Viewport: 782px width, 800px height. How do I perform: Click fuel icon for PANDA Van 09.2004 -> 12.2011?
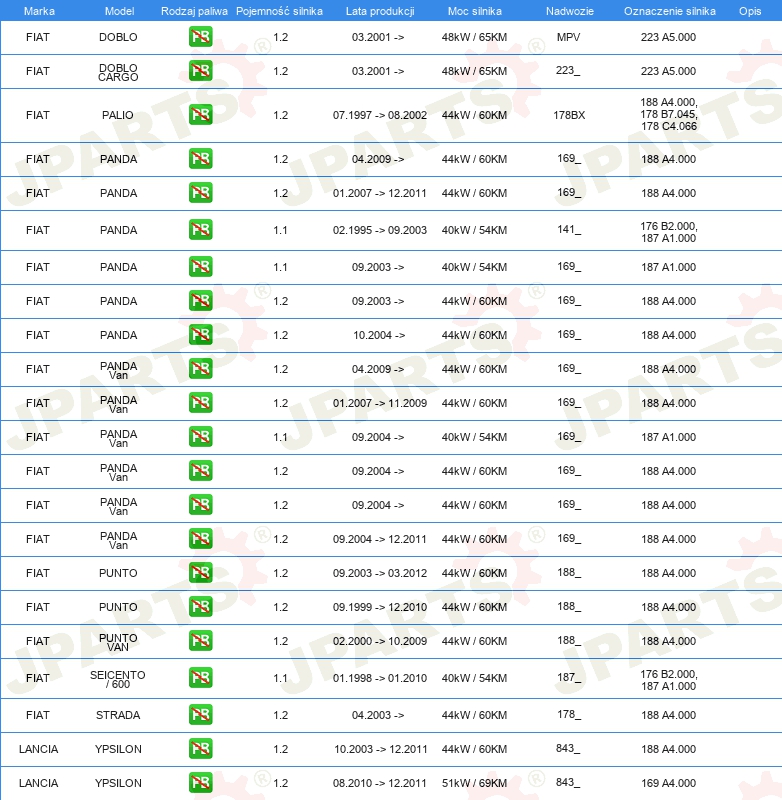(x=200, y=539)
